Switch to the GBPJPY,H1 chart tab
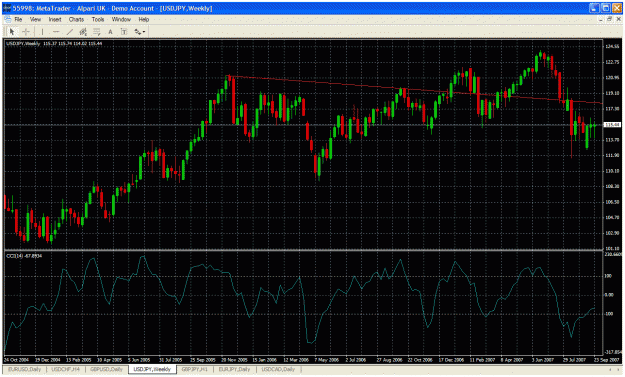 (x=195, y=369)
